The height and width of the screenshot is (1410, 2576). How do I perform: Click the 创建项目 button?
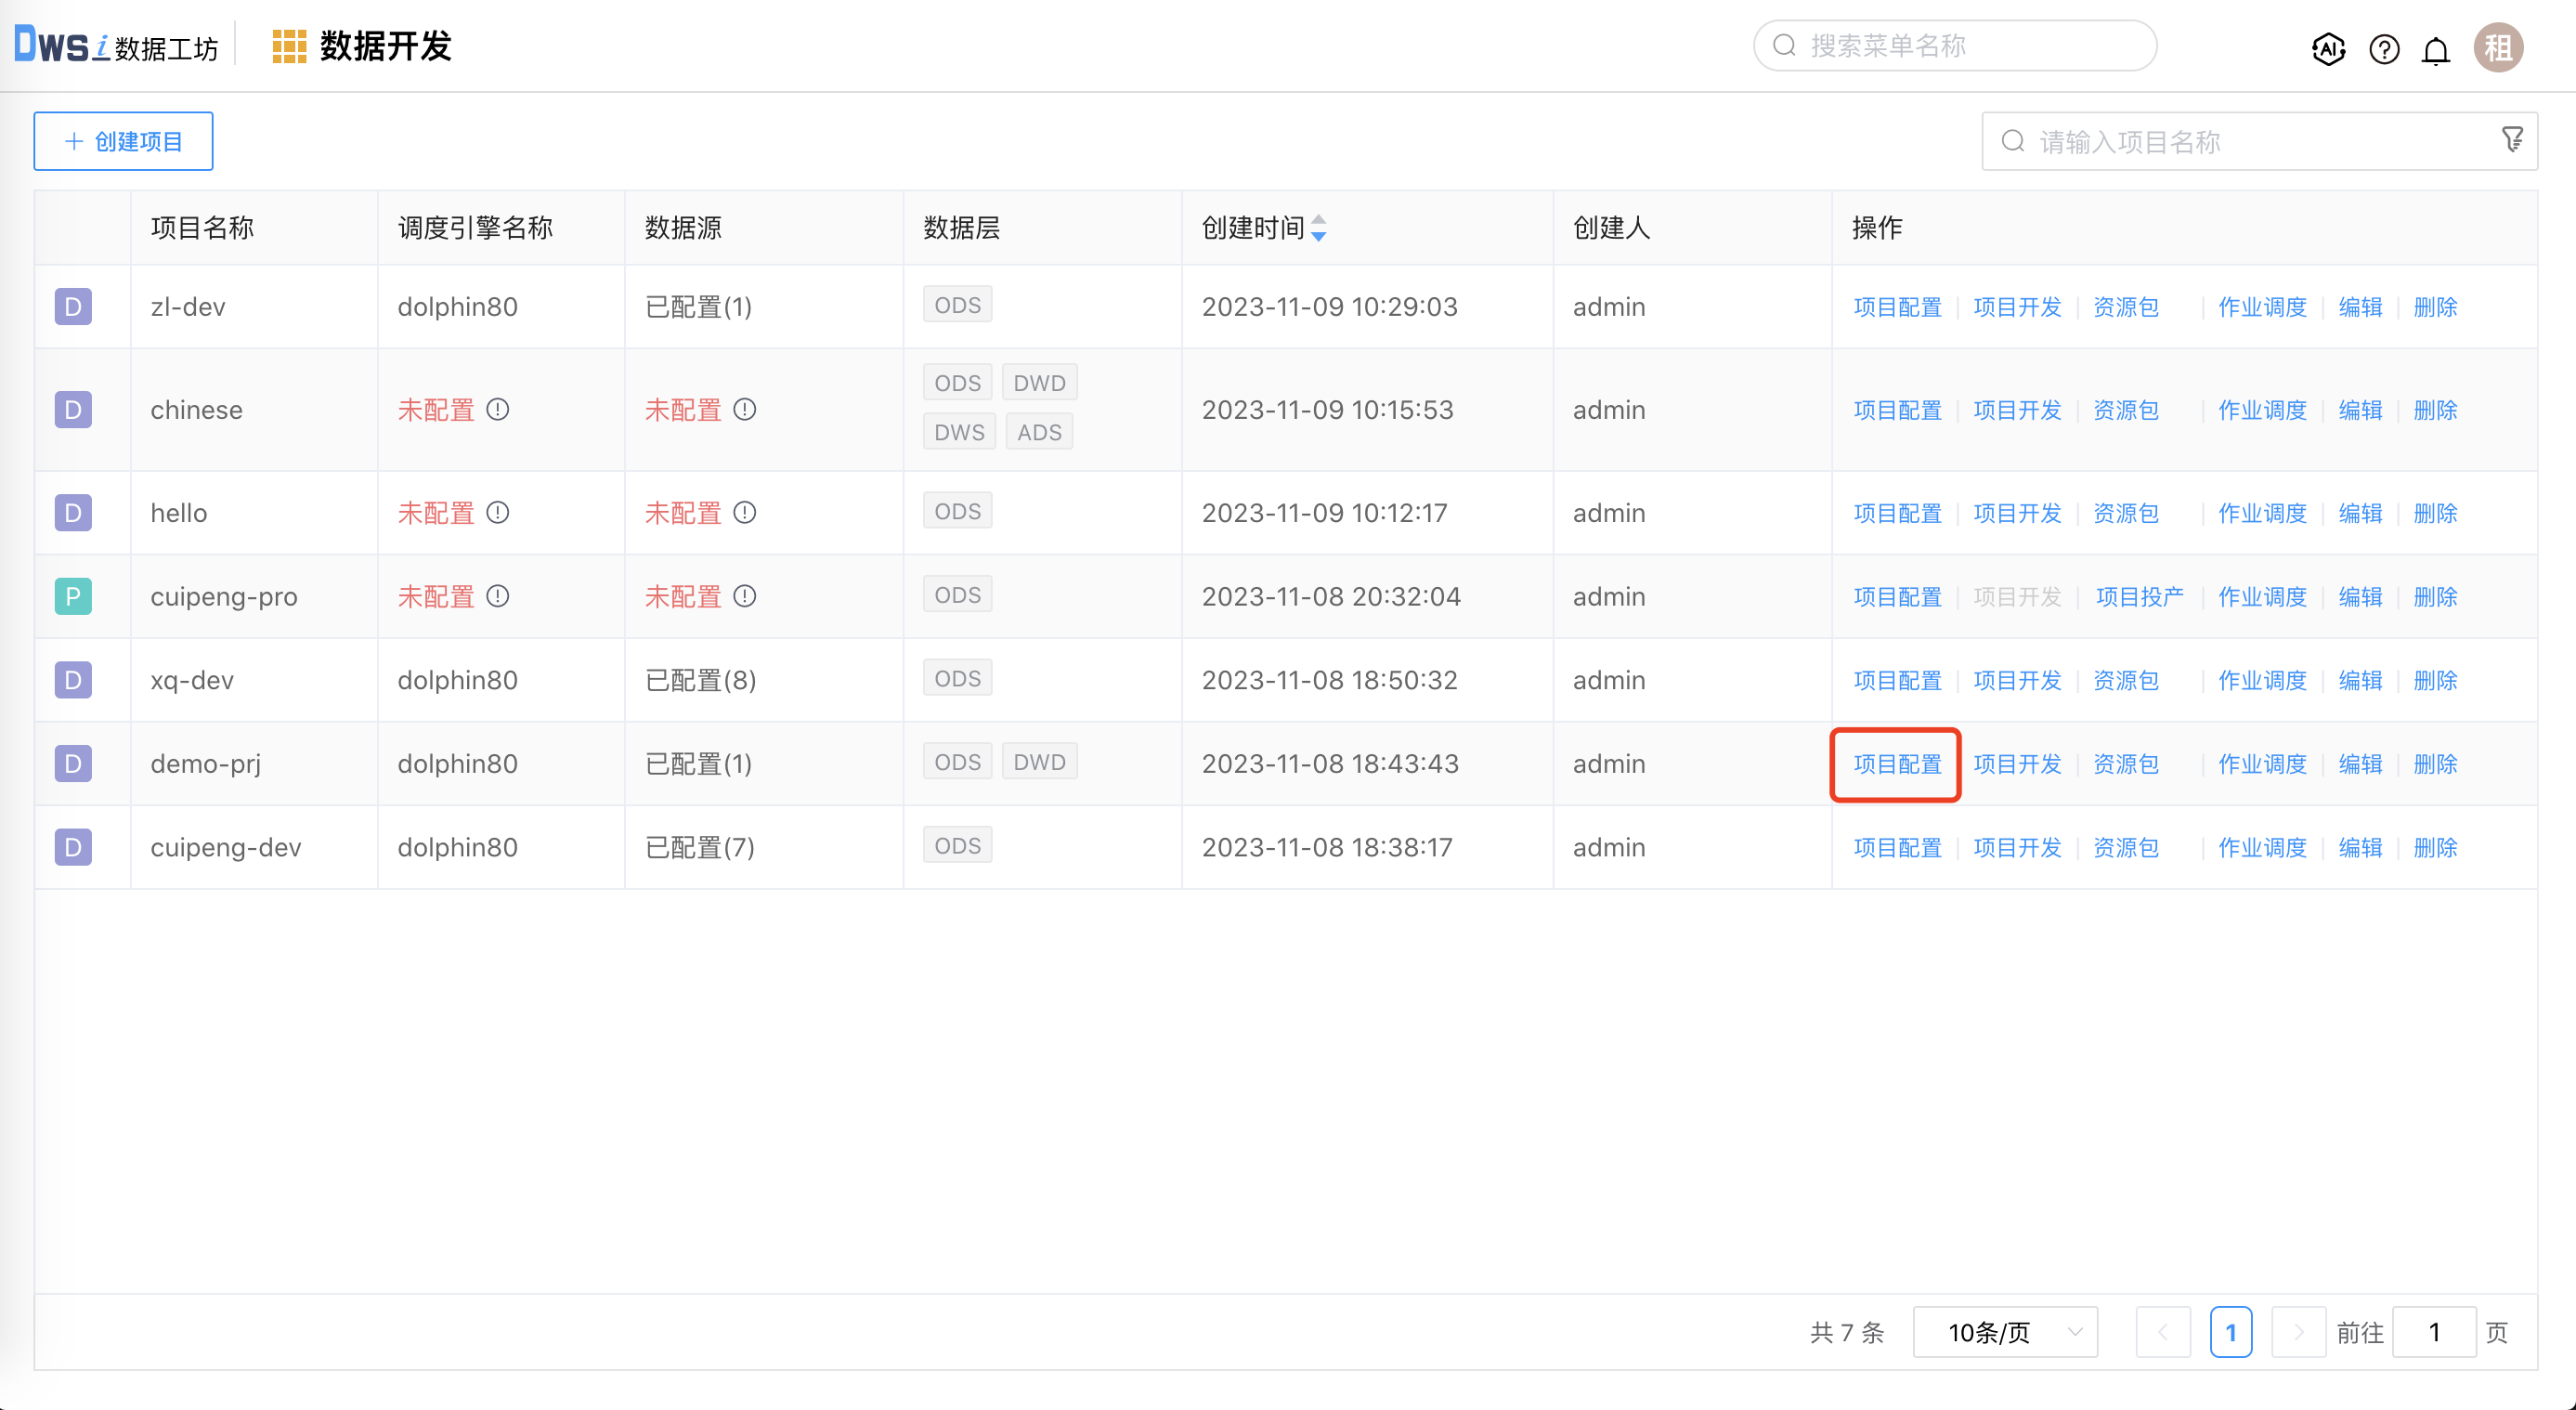pyautogui.click(x=122, y=140)
